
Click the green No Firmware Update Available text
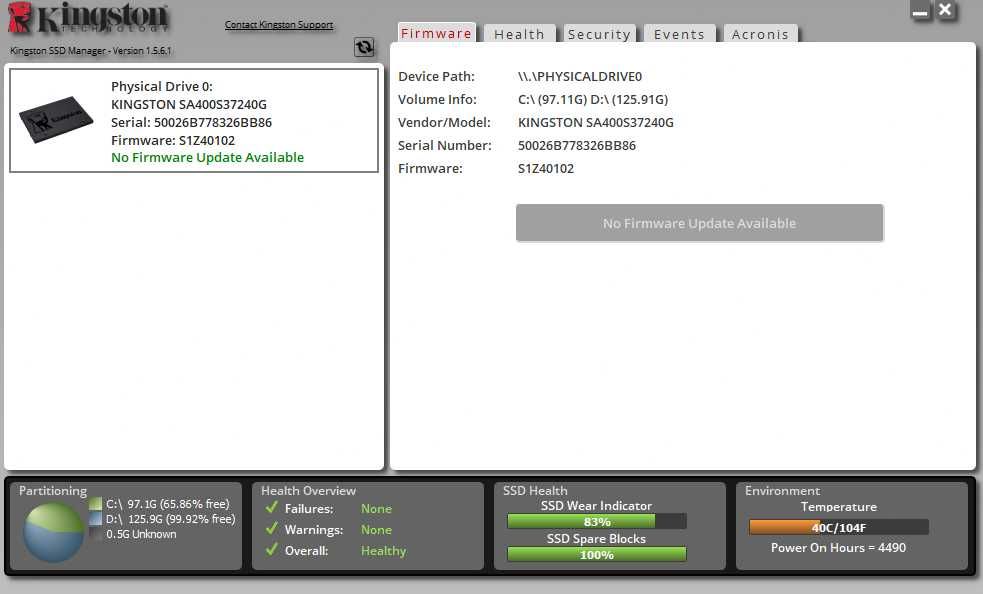click(x=208, y=157)
